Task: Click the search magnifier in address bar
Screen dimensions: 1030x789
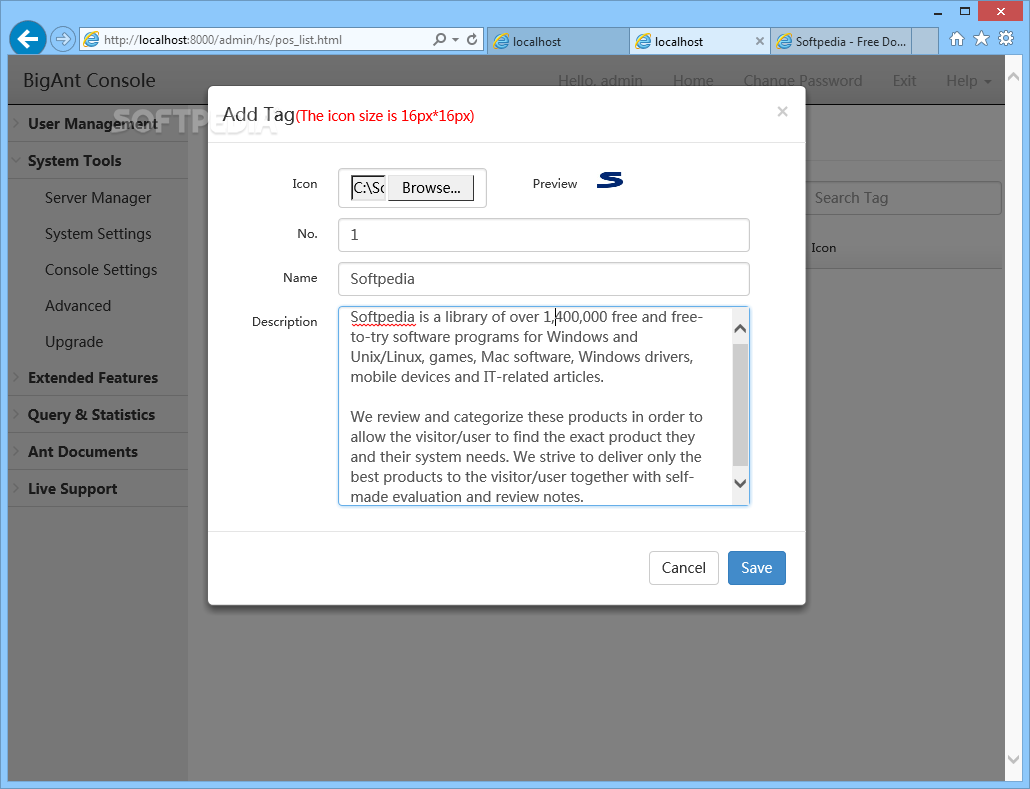Action: coord(439,39)
